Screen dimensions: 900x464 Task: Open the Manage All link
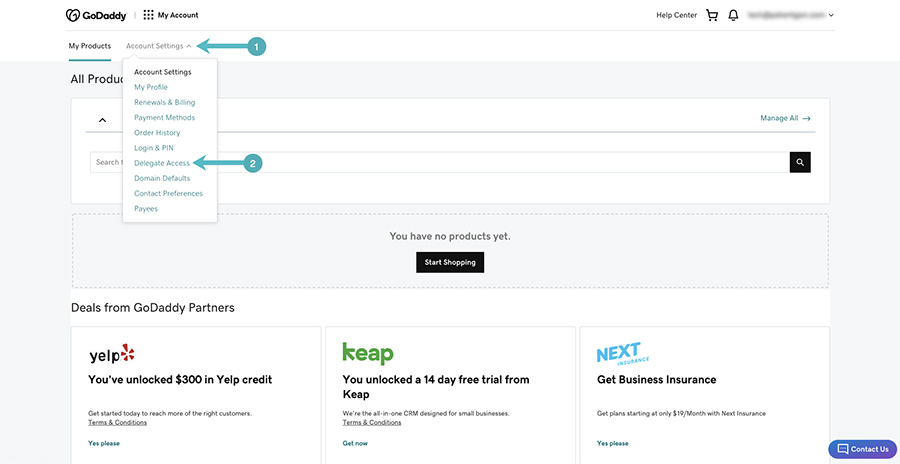[785, 118]
